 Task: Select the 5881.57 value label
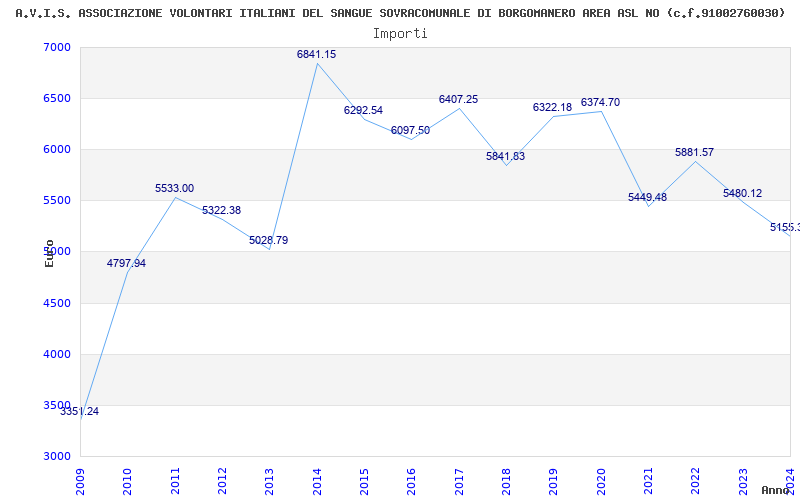tap(694, 153)
